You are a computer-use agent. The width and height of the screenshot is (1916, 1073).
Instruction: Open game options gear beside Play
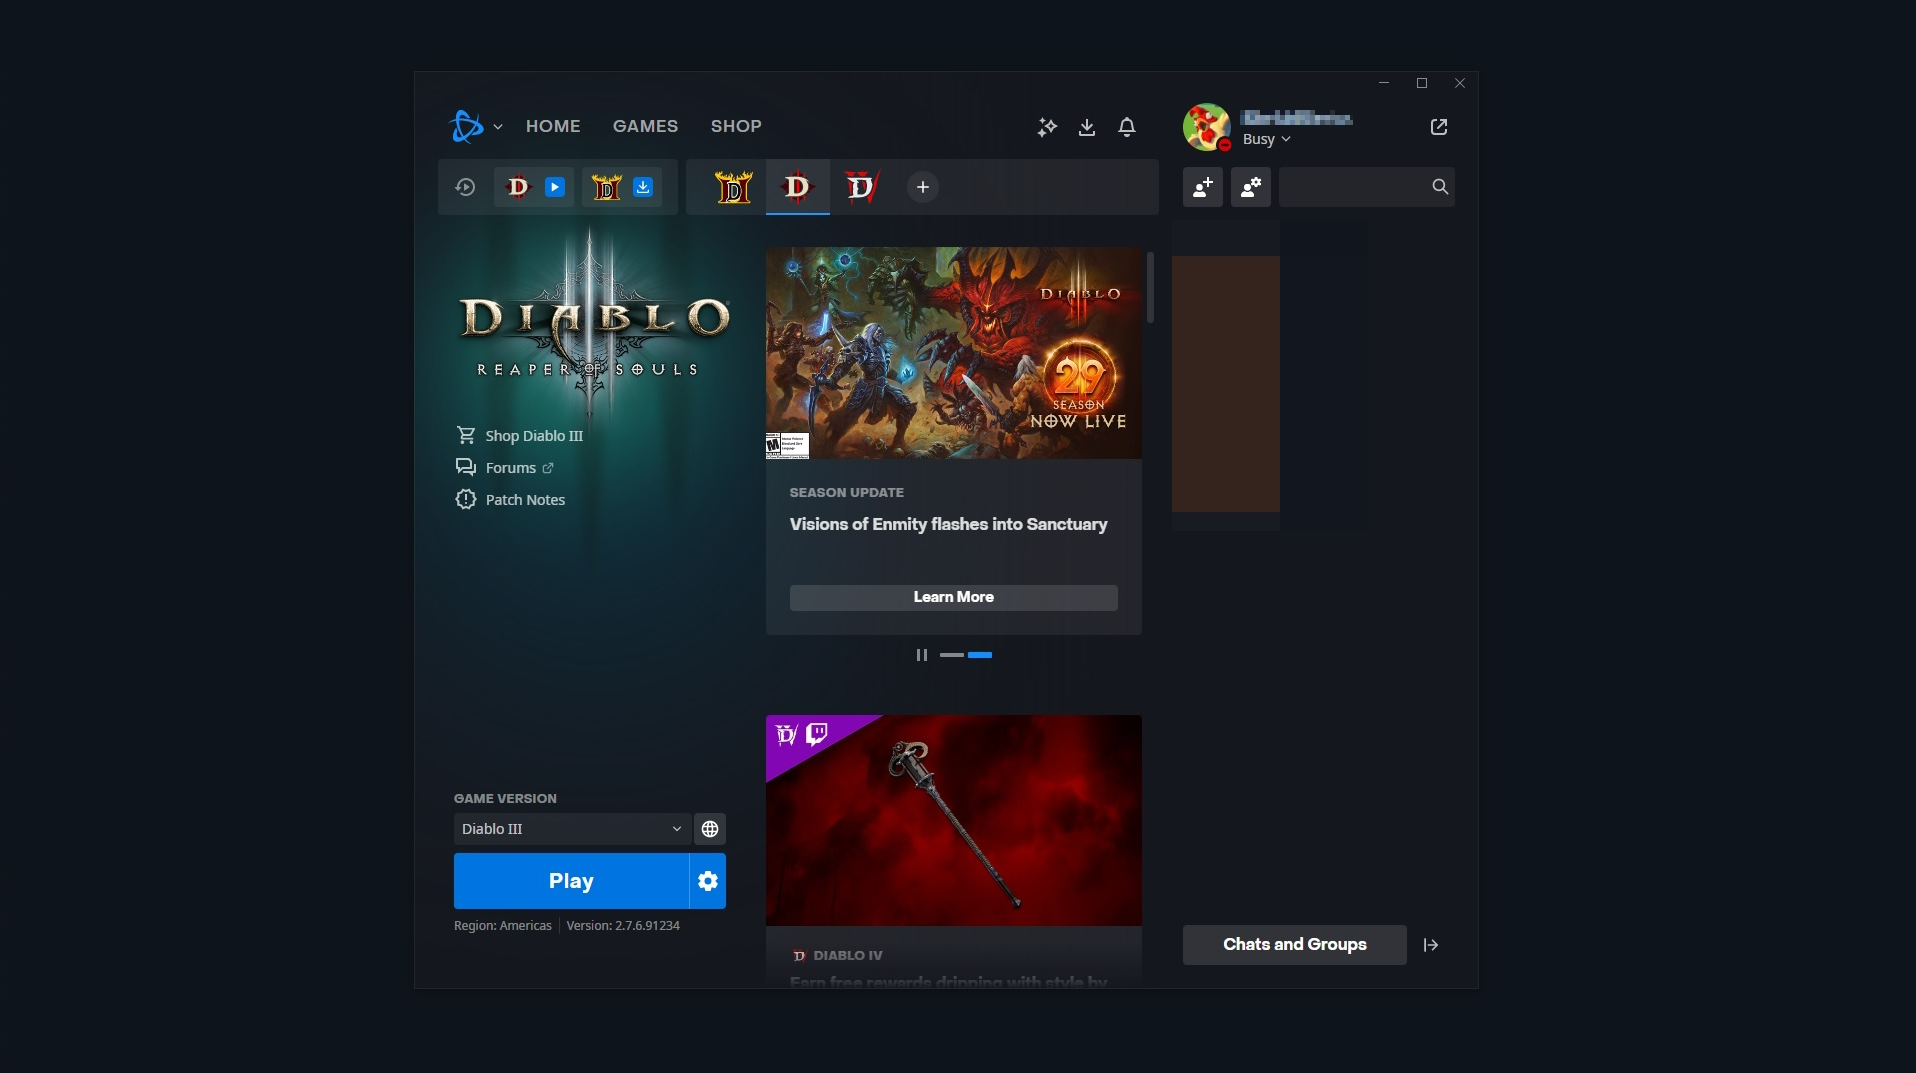click(x=708, y=881)
